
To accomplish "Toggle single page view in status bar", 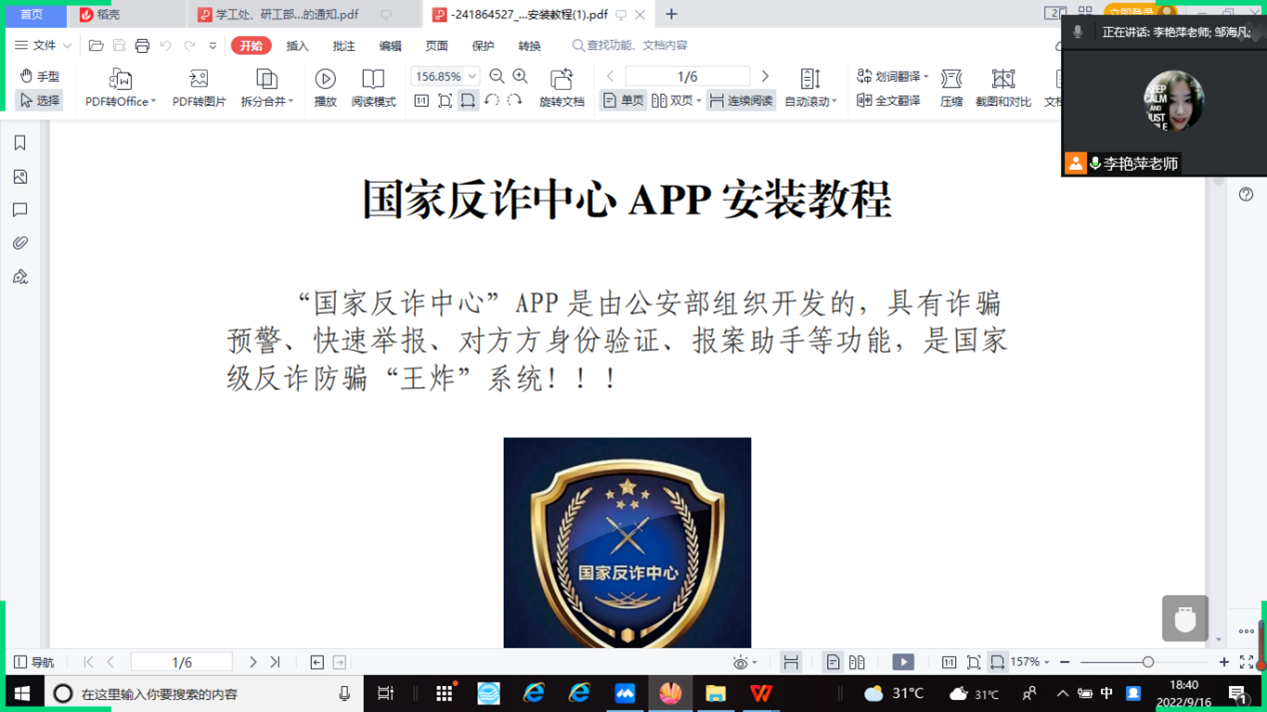I will point(832,662).
